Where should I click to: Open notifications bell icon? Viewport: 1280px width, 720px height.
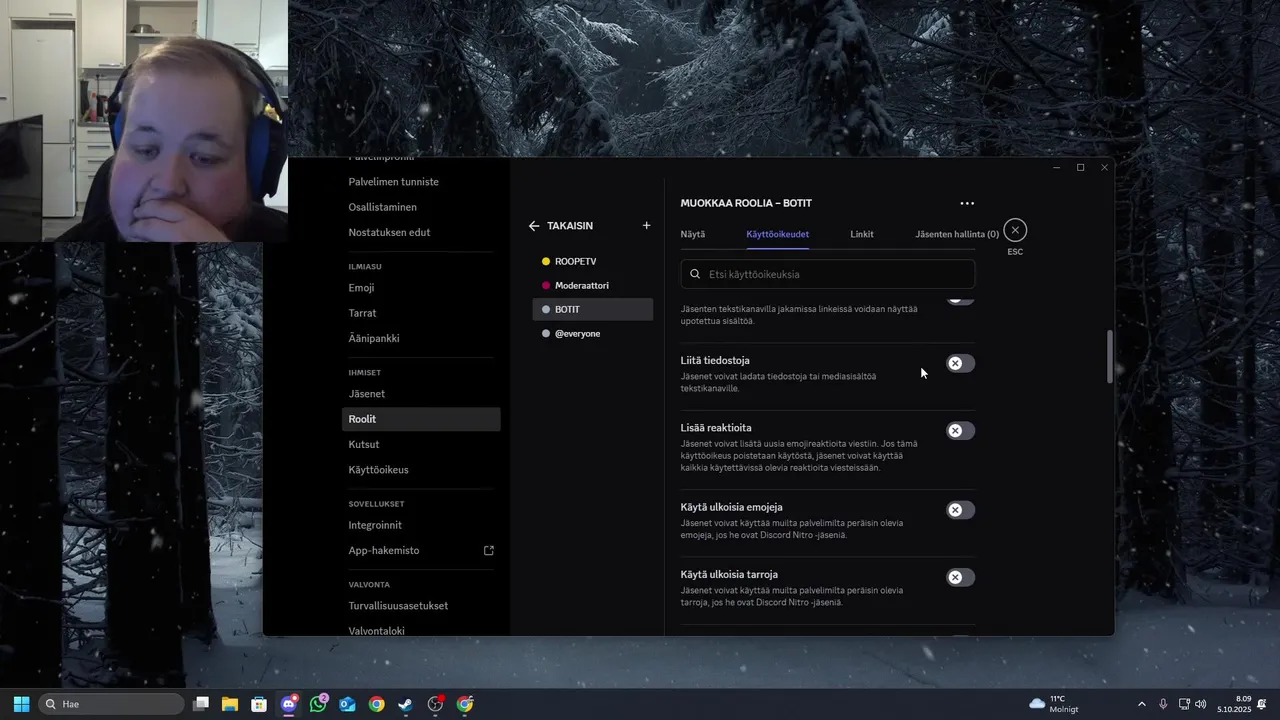[x=1264, y=704]
